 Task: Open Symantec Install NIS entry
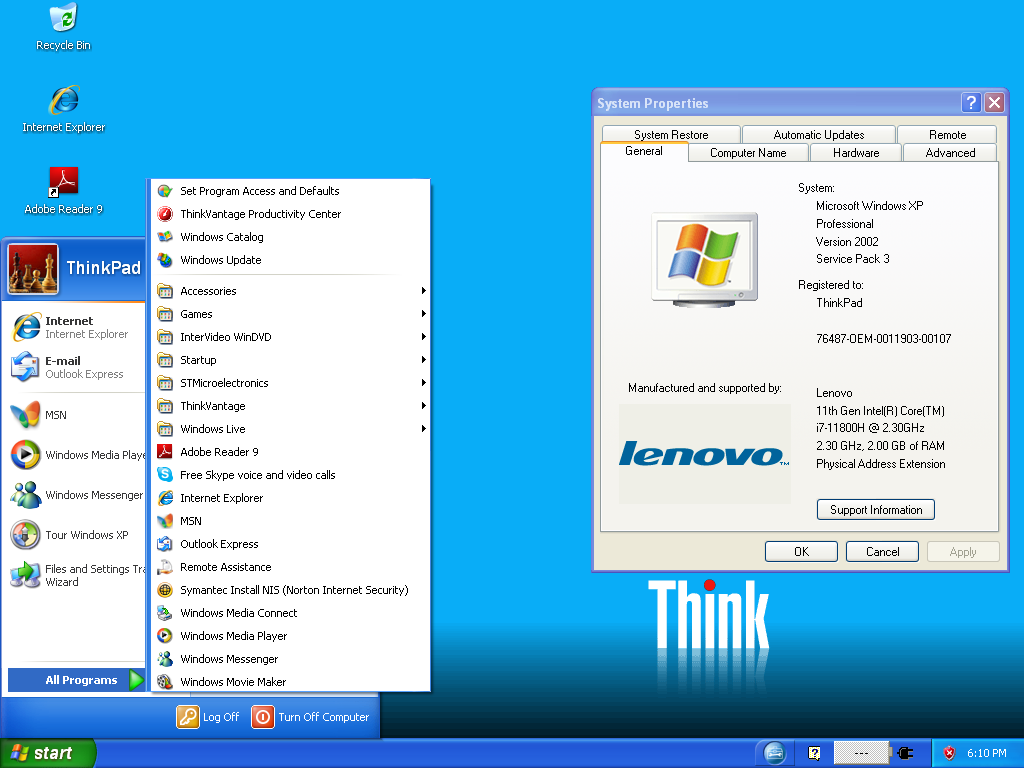point(293,590)
